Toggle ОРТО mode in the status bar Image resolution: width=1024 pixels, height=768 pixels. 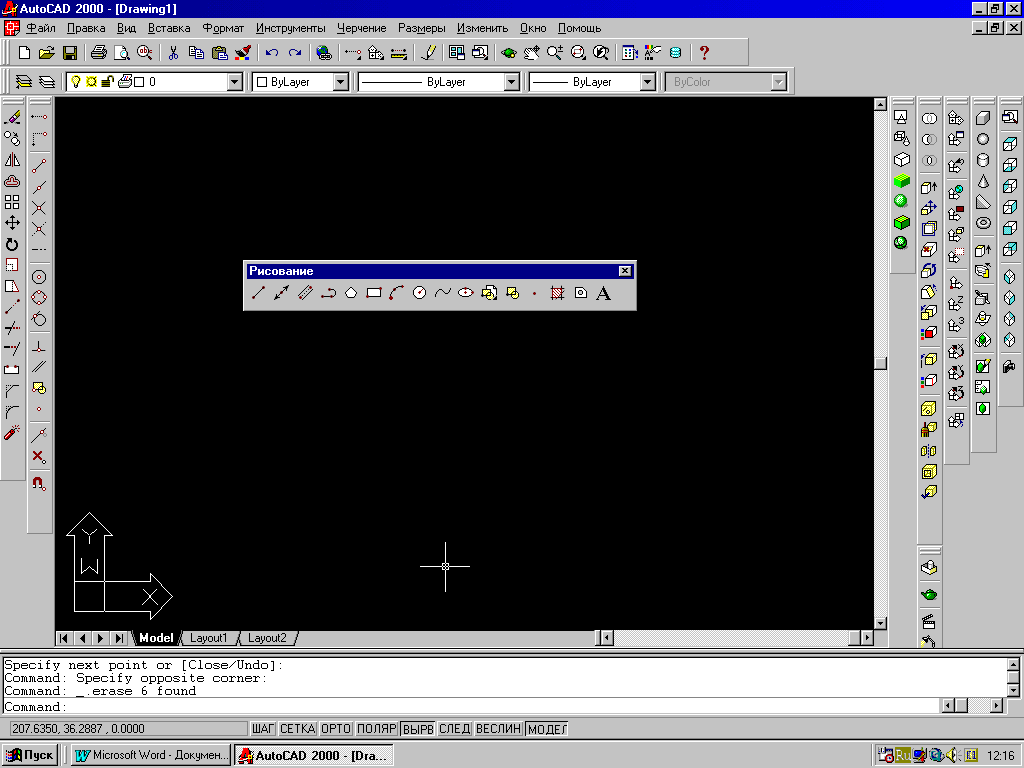click(x=336, y=728)
